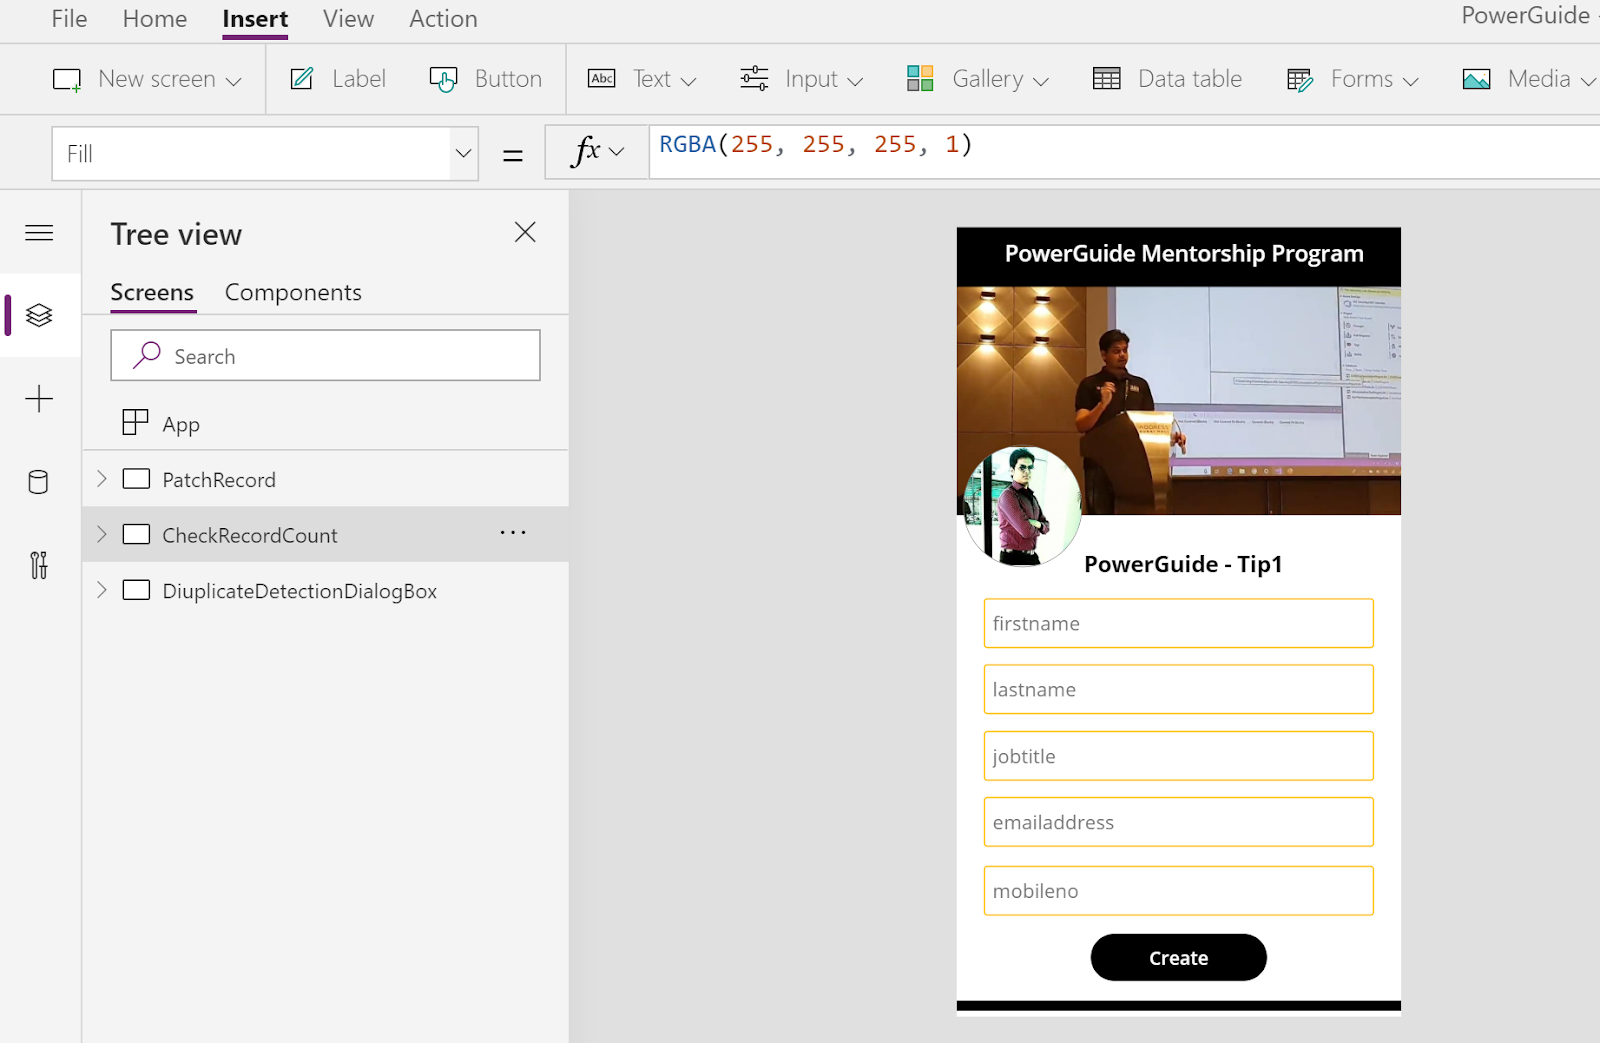Screen dimensions: 1600x1043
Task: Select the Insert tab
Action: (255, 19)
